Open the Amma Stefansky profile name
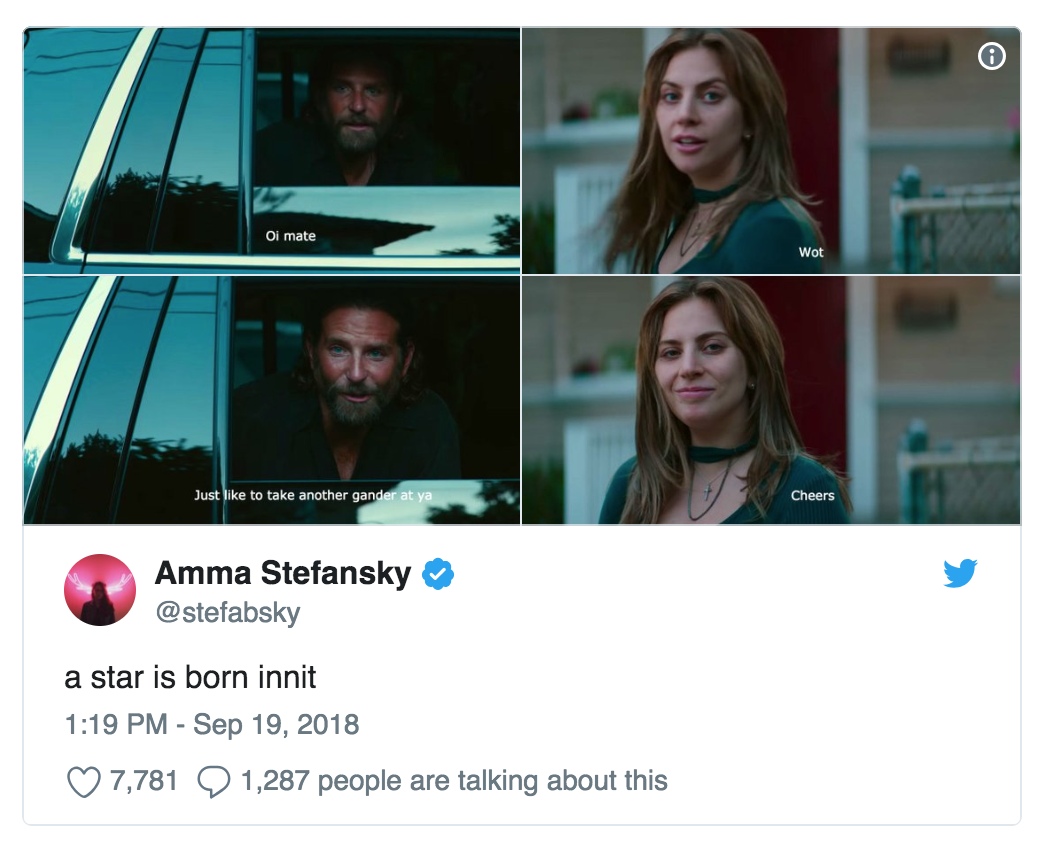 283,574
